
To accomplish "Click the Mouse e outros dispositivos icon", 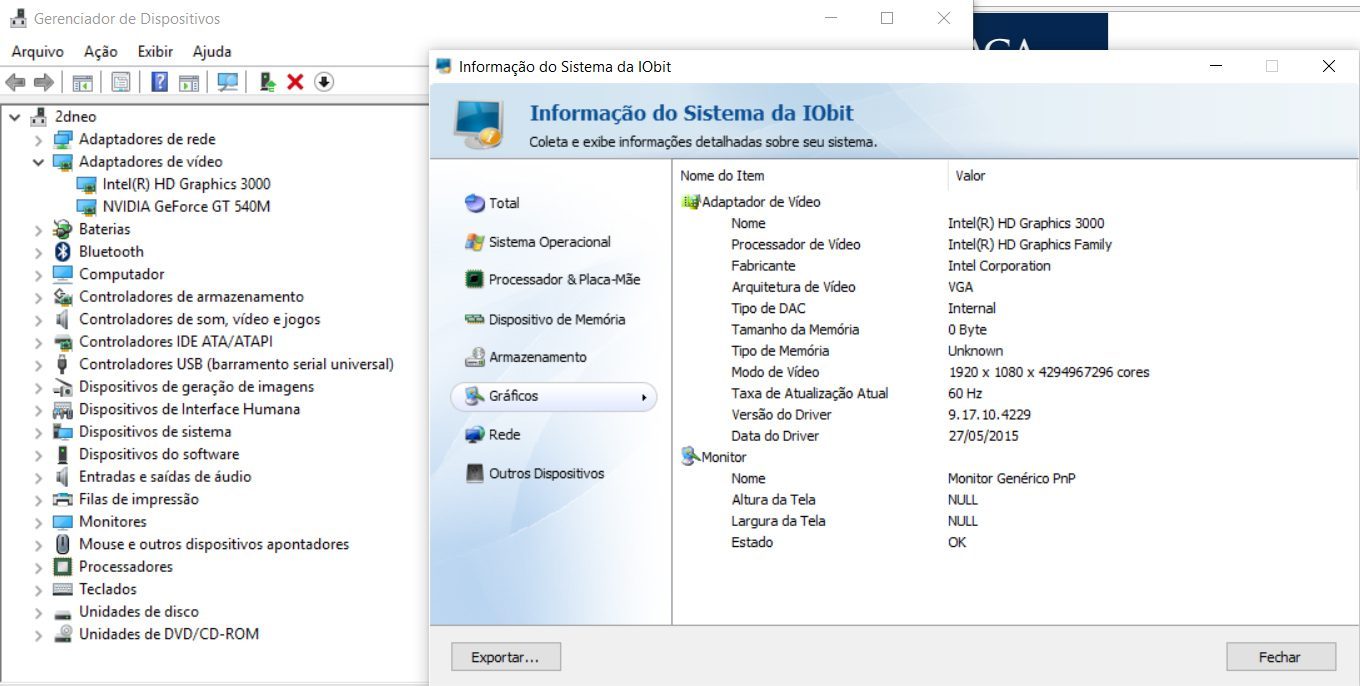I will [63, 544].
